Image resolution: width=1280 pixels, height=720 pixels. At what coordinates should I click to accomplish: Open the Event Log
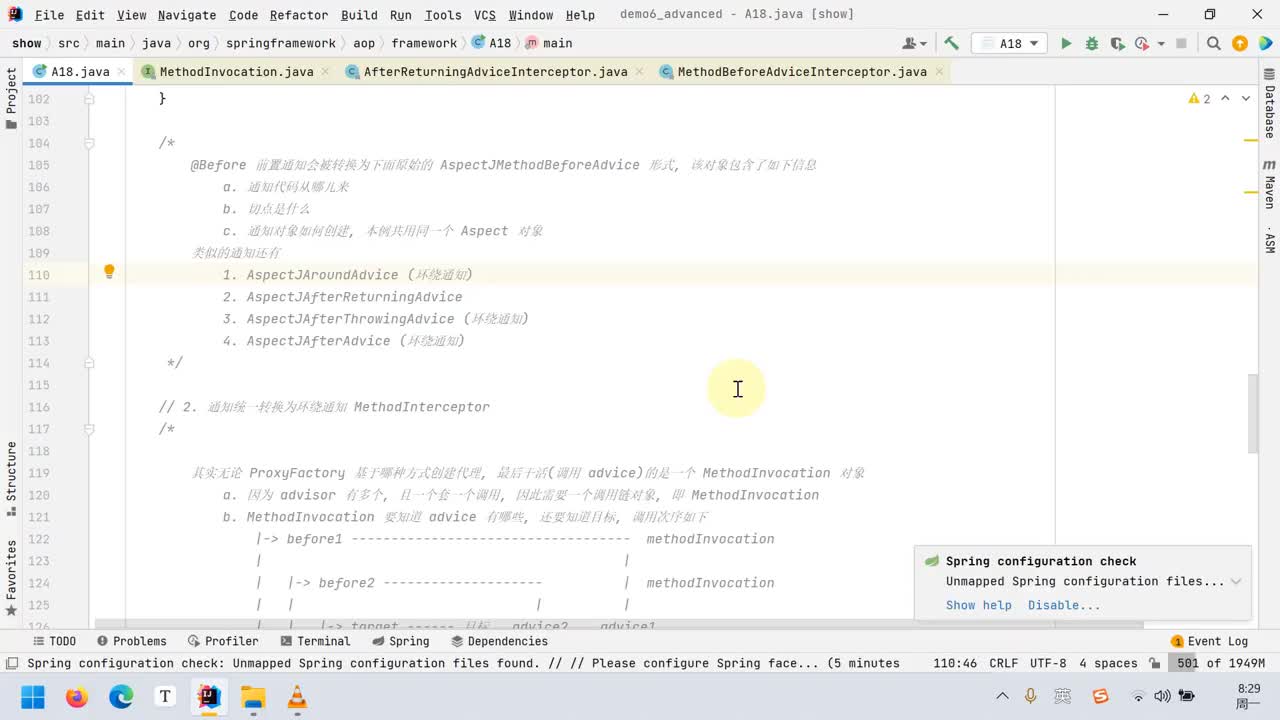[1210, 641]
